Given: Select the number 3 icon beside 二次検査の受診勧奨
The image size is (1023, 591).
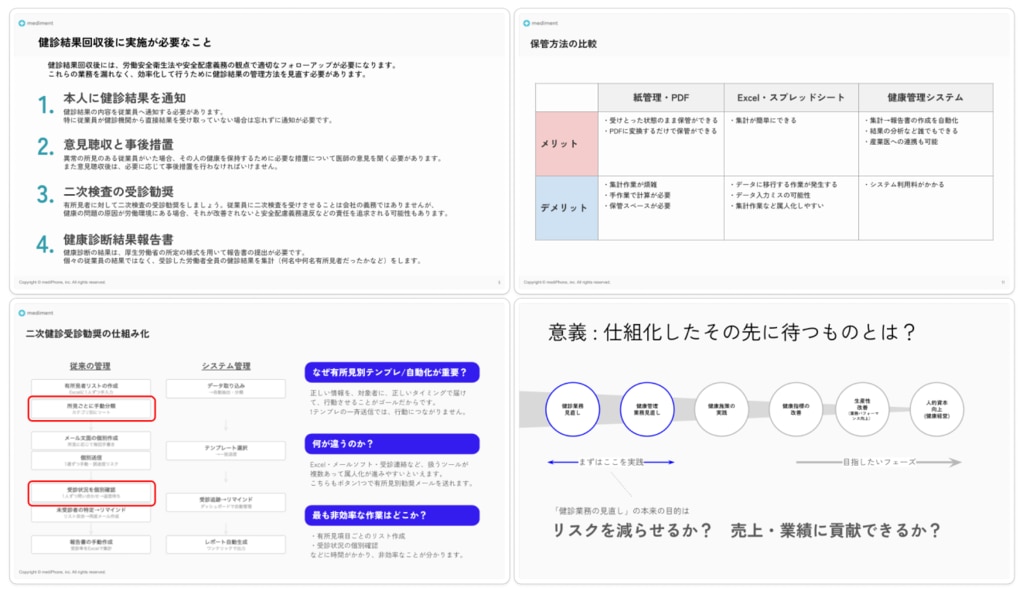Looking at the screenshot, I should (44, 194).
